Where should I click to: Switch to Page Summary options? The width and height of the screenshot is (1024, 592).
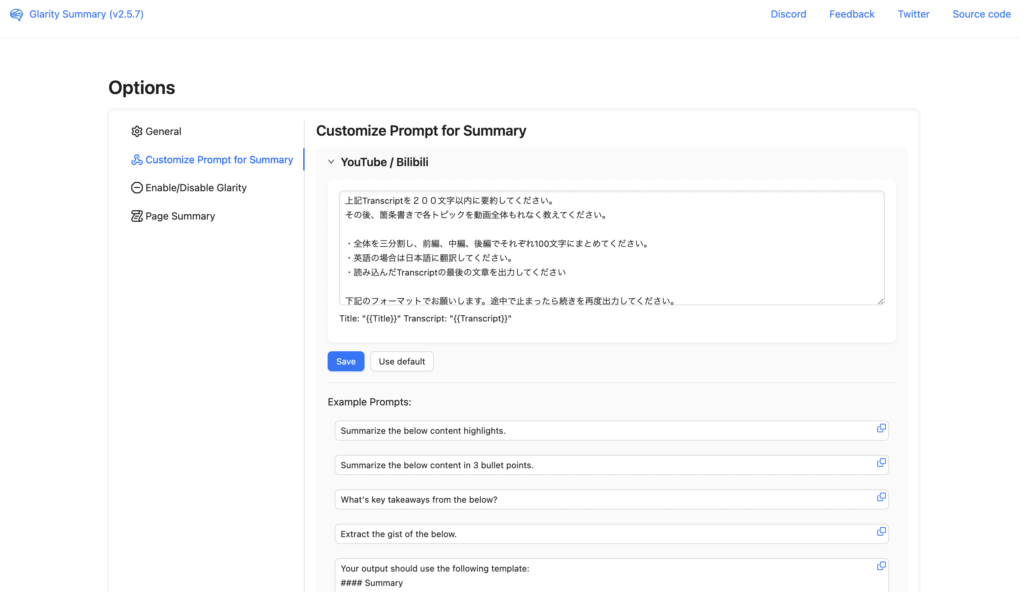[180, 216]
